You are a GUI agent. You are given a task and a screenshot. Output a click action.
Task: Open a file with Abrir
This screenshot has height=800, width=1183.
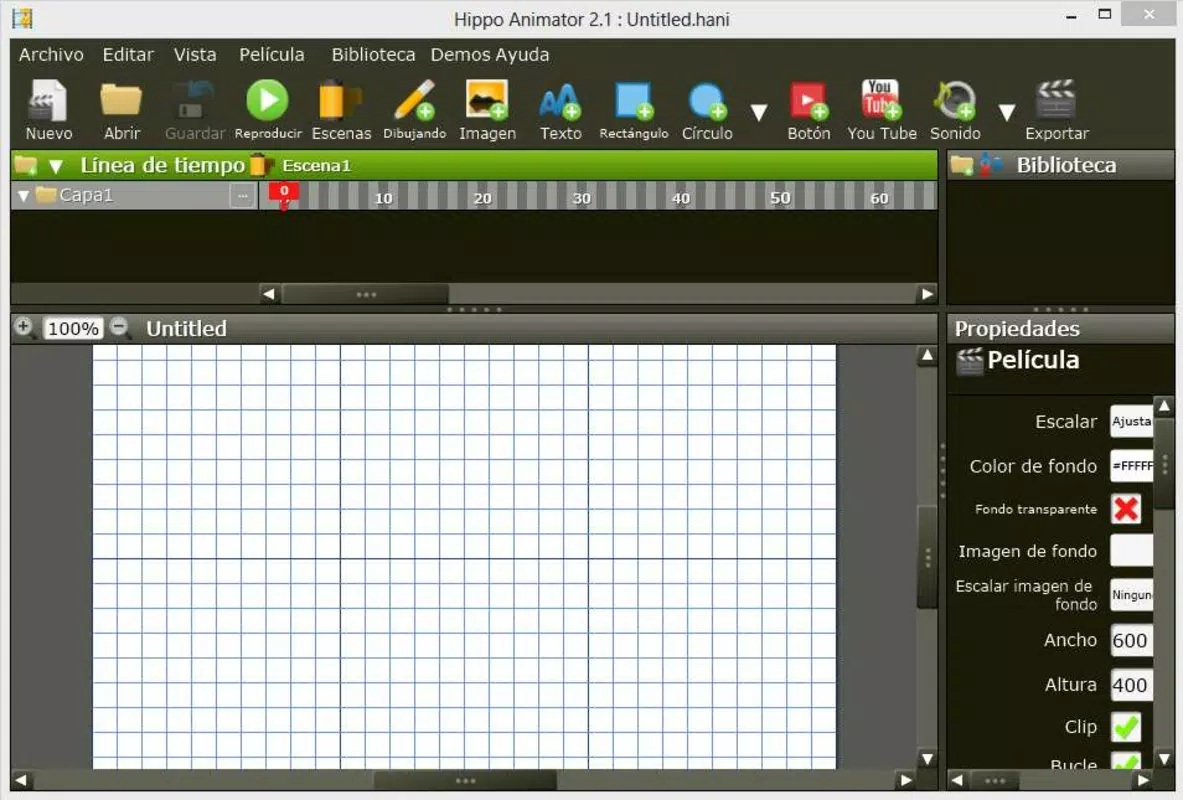pyautogui.click(x=121, y=109)
